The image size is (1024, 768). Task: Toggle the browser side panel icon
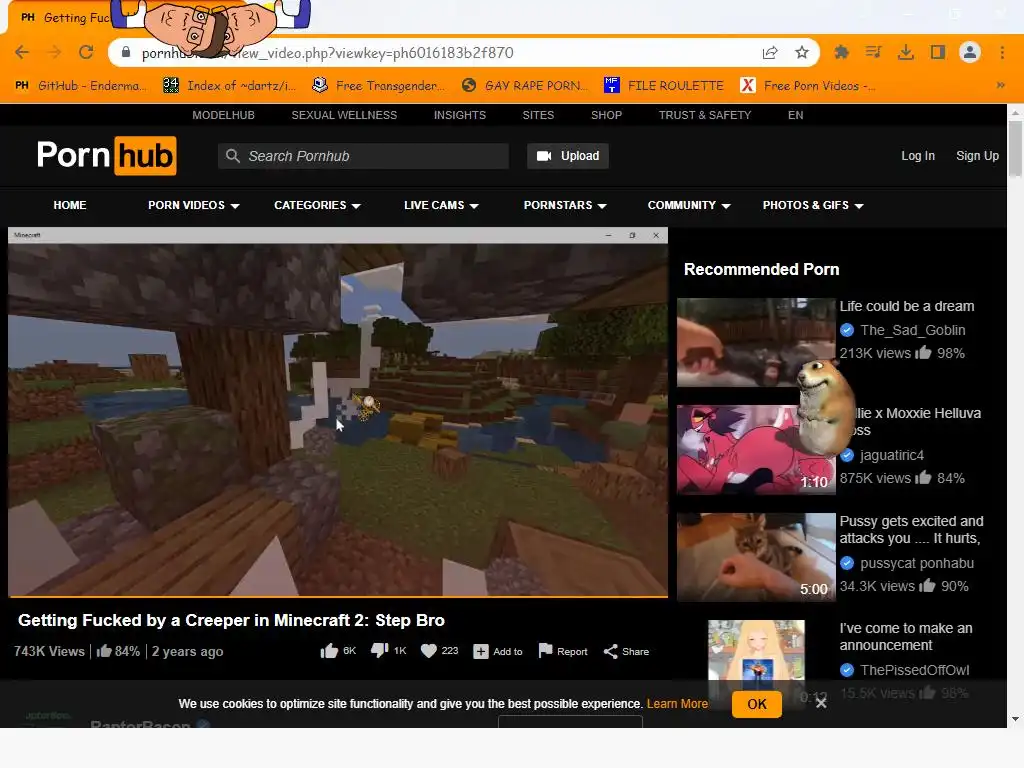(938, 52)
